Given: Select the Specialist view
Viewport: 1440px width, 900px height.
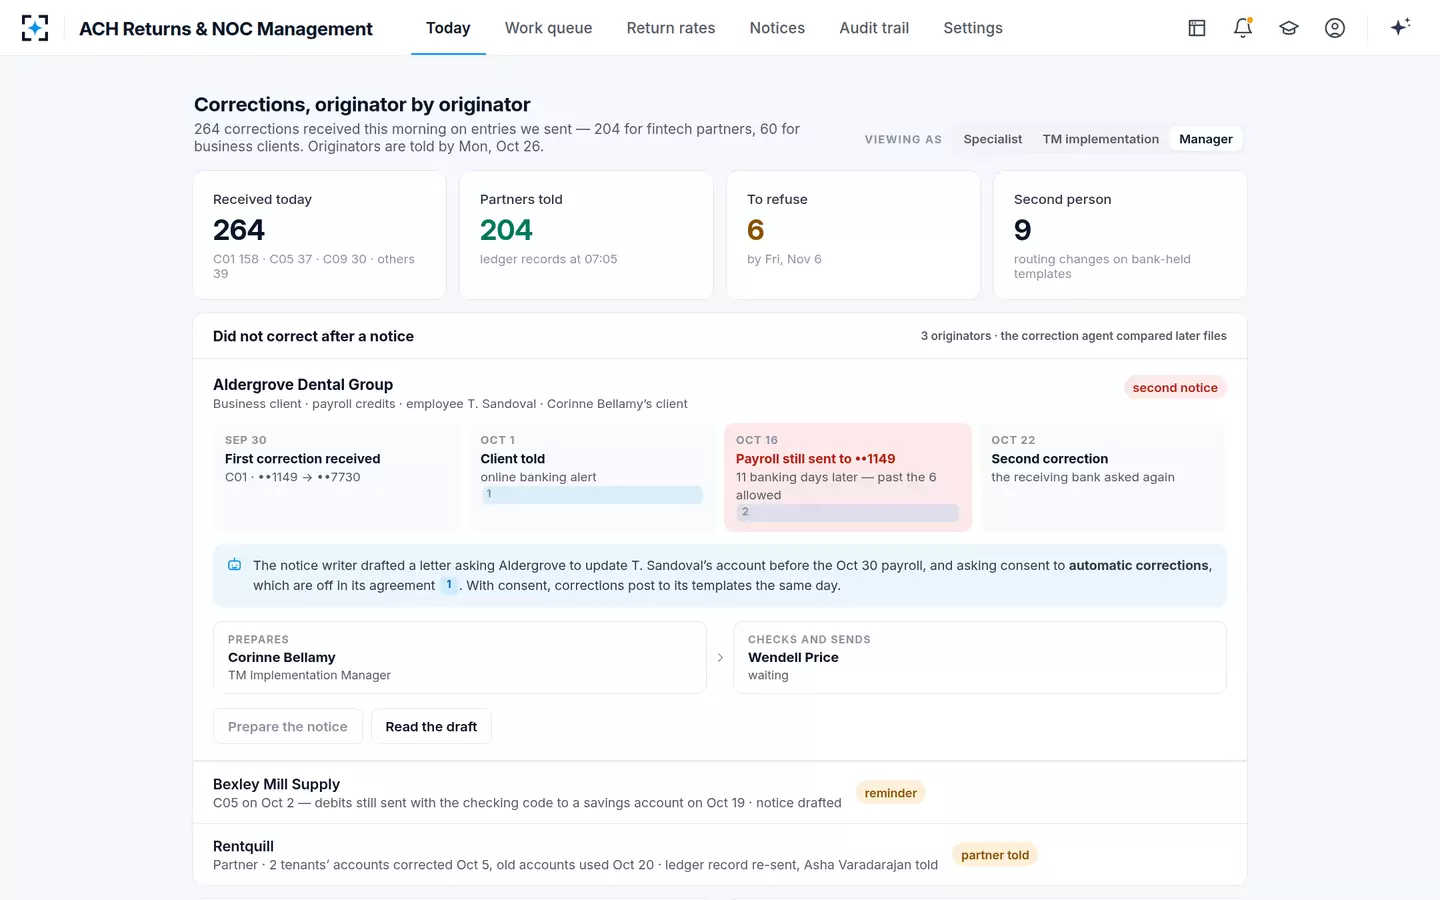Looking at the screenshot, I should (x=993, y=139).
